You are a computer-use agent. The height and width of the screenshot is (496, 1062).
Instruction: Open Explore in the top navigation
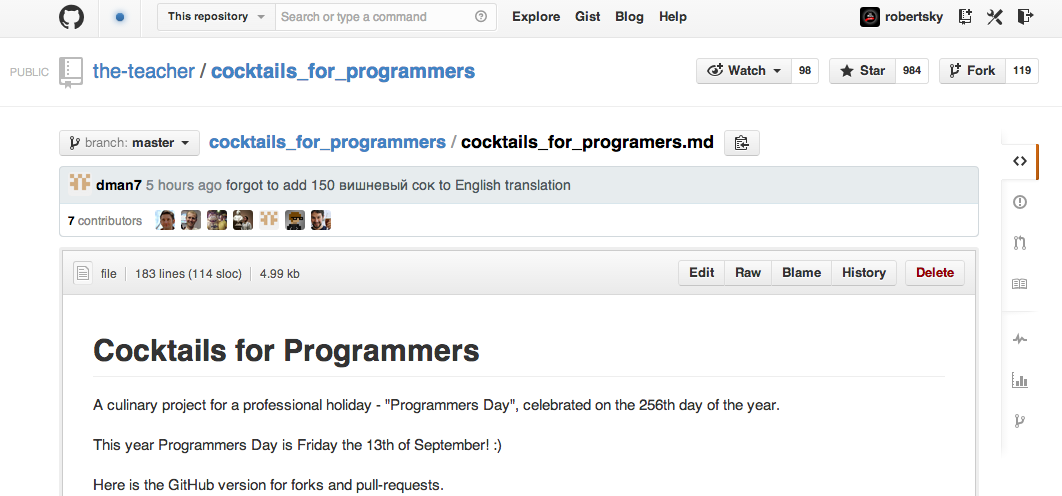tap(536, 17)
